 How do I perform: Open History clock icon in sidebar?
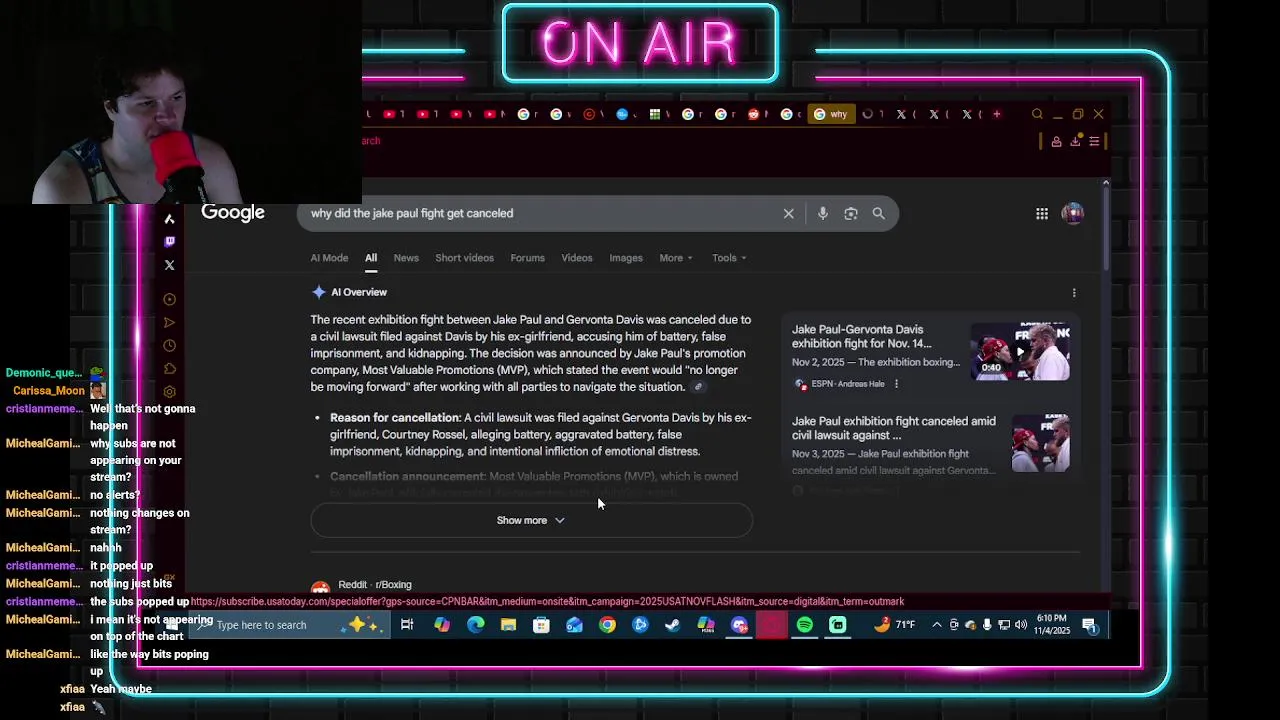click(169, 346)
